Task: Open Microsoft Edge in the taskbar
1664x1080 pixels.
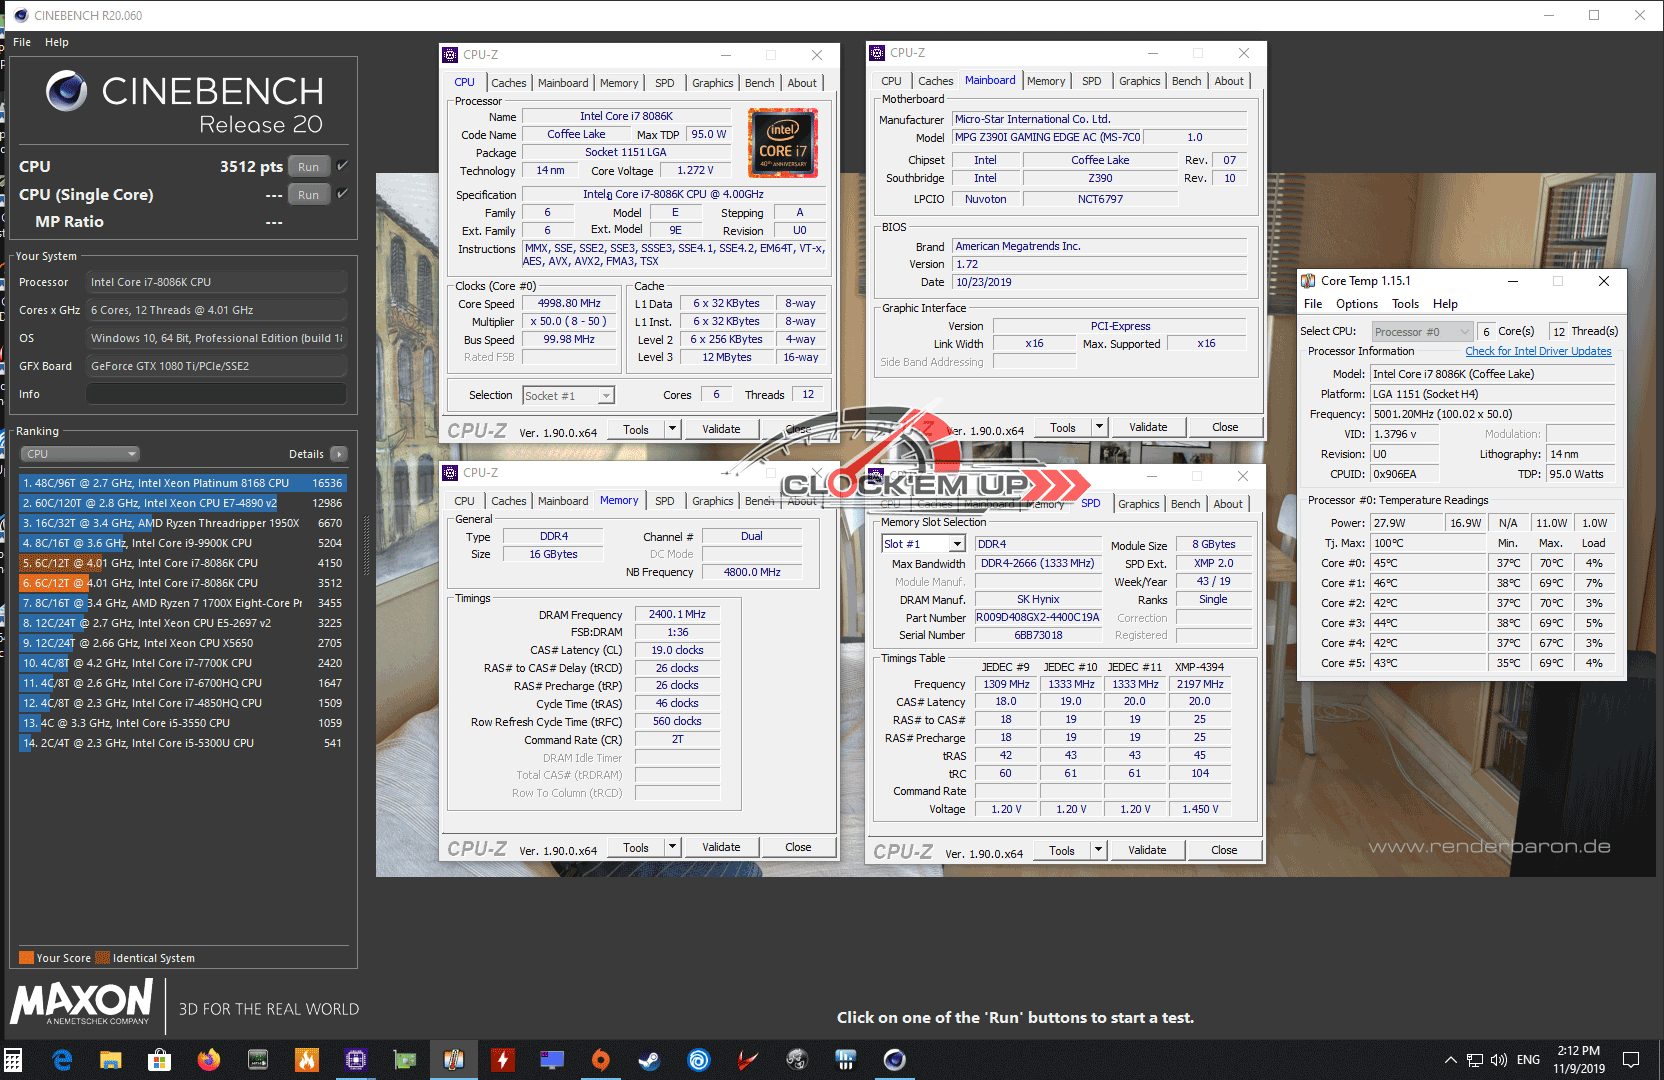Action: [62, 1059]
